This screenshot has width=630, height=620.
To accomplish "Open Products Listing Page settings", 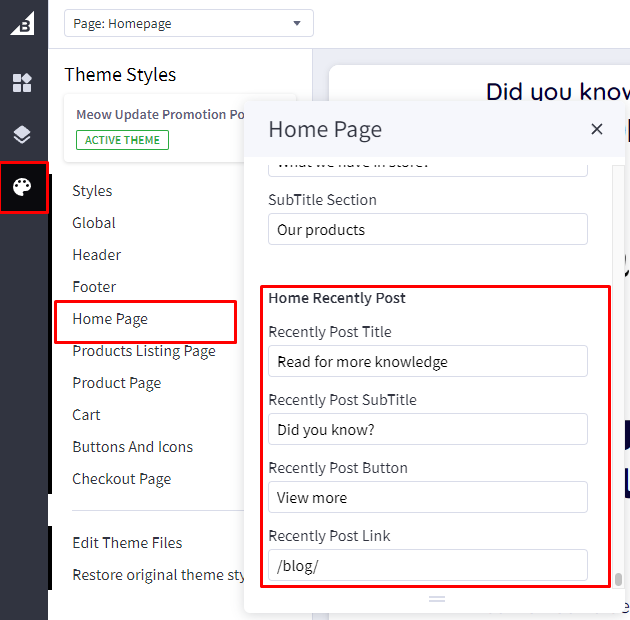I will point(143,351).
